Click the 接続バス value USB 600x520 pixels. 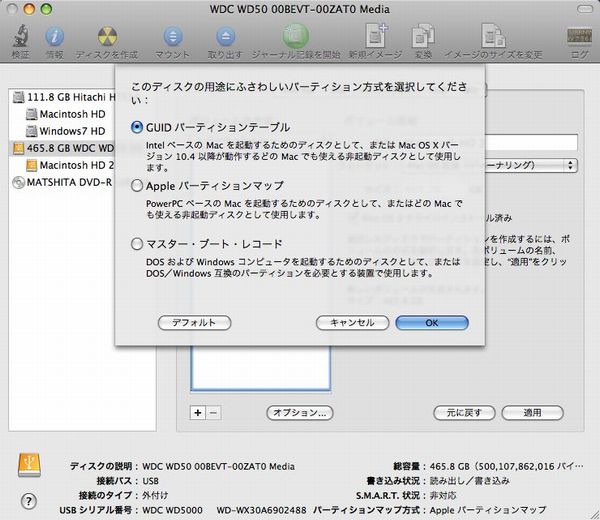pyautogui.click(x=150, y=481)
